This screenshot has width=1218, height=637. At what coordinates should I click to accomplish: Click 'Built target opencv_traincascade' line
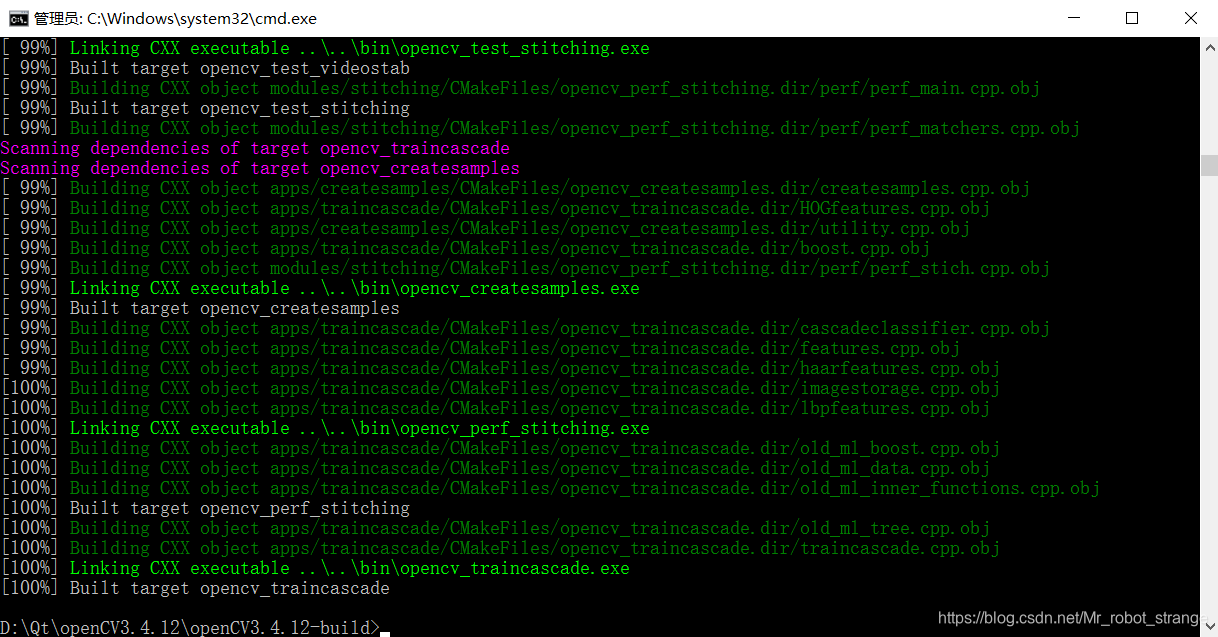click(x=195, y=588)
